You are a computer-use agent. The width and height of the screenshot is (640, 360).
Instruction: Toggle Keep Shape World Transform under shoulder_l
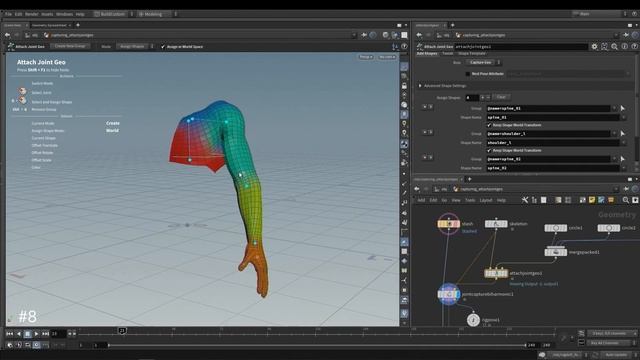click(489, 151)
